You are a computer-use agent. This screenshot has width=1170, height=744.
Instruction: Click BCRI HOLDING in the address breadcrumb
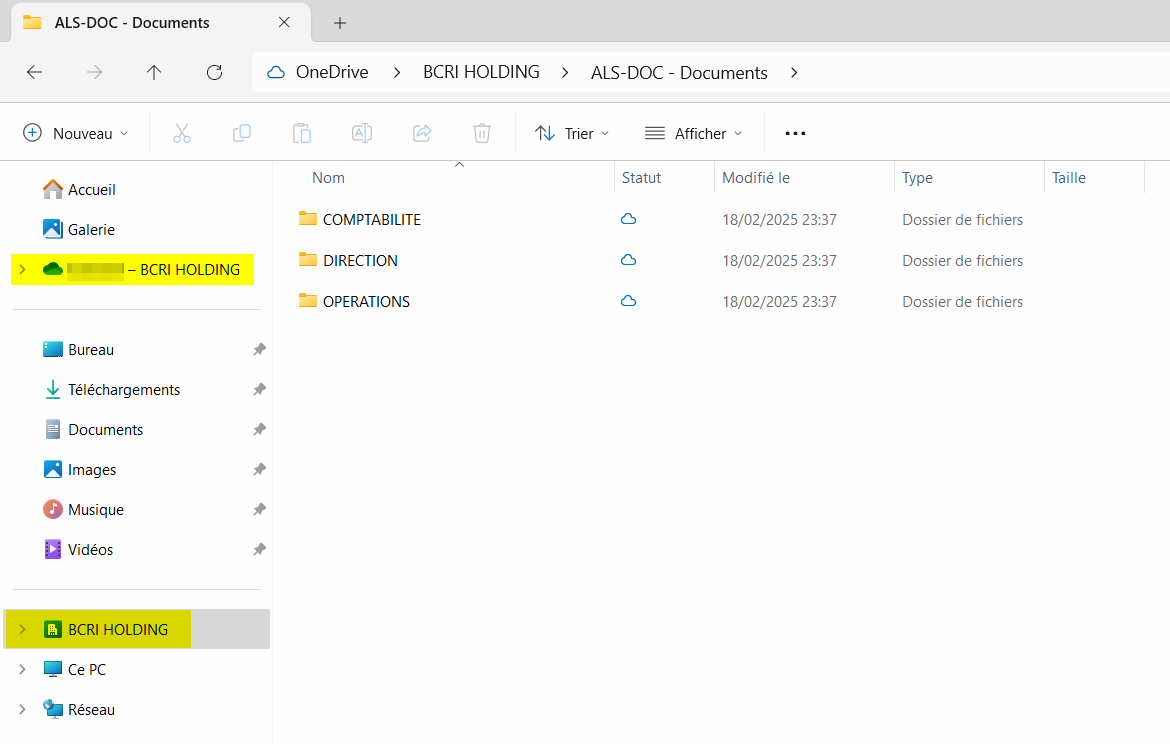(x=481, y=72)
